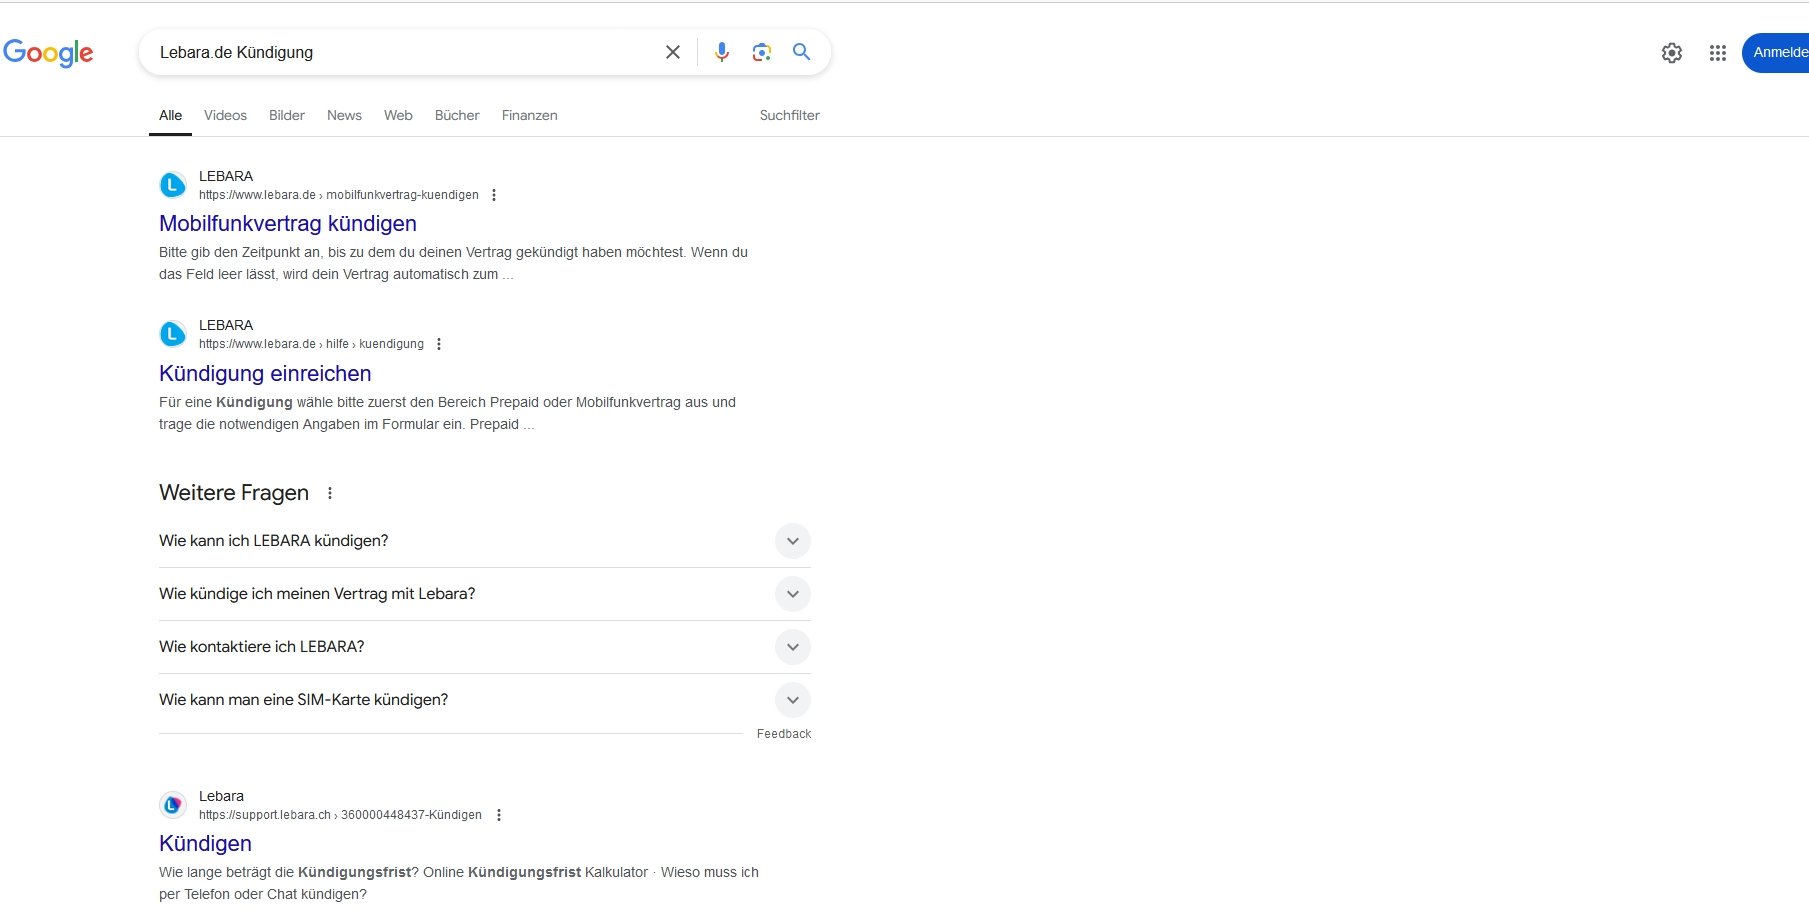The height and width of the screenshot is (913, 1809).
Task: Click the support.lebara.ch result favicon
Action: (x=173, y=805)
